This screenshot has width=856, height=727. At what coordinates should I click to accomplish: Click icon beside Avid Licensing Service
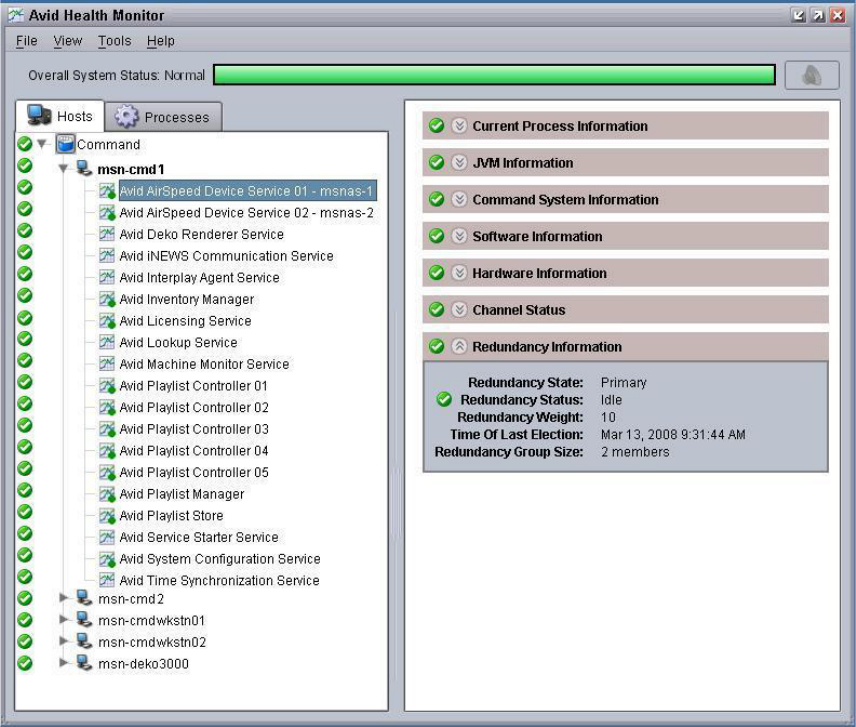107,320
